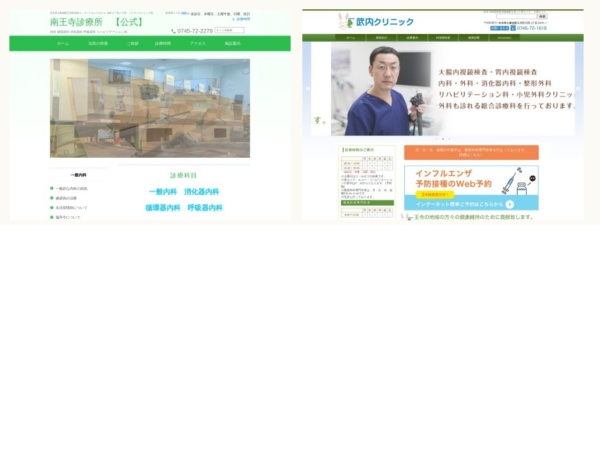The width and height of the screenshot is (600, 450).
Task: Open ホーム in dark green navigation bar
Action: tap(351, 38)
